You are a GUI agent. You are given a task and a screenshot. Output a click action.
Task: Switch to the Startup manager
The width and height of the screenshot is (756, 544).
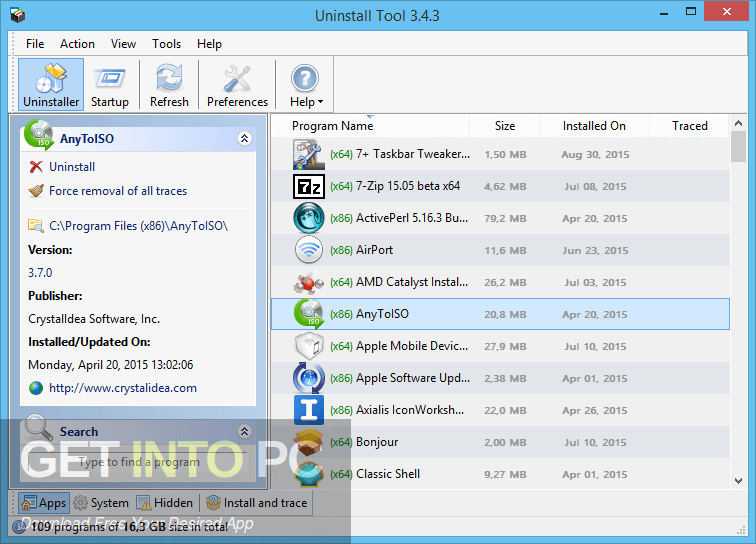[x=110, y=84]
